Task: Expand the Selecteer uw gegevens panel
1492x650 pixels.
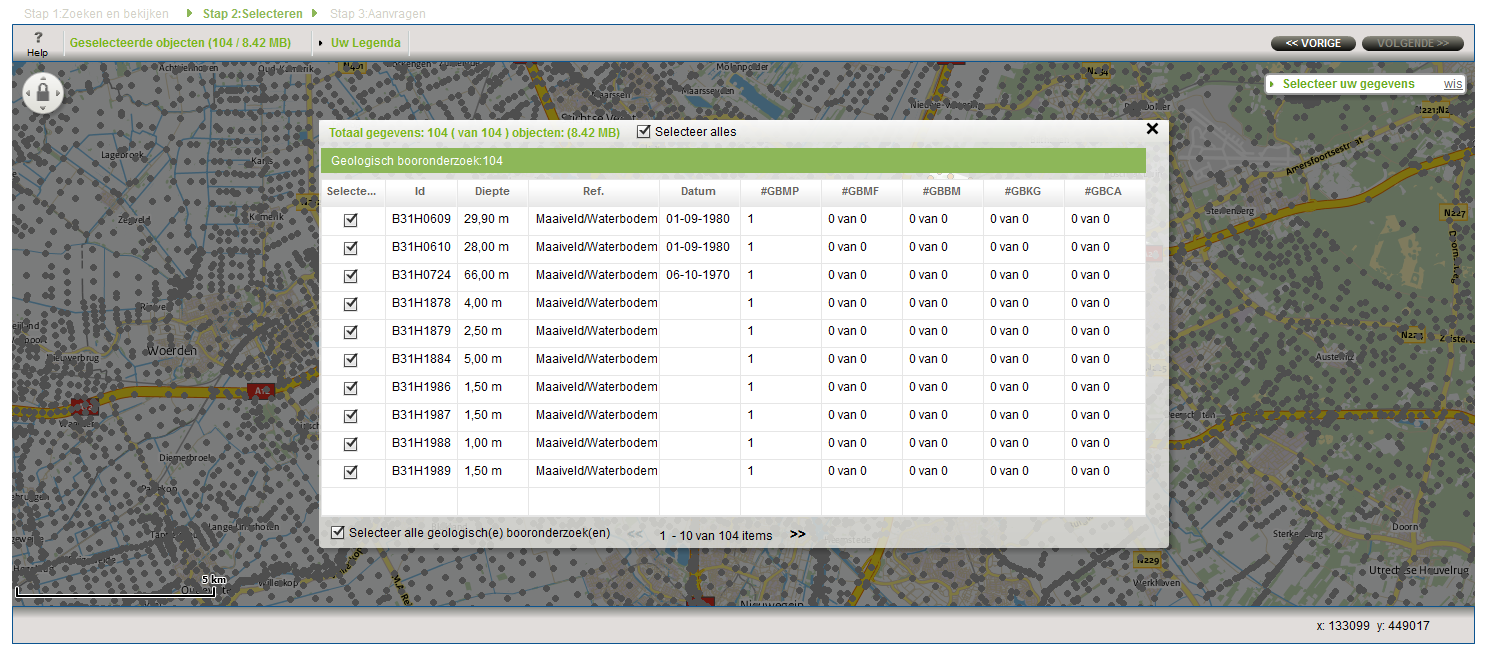Action: [1347, 84]
